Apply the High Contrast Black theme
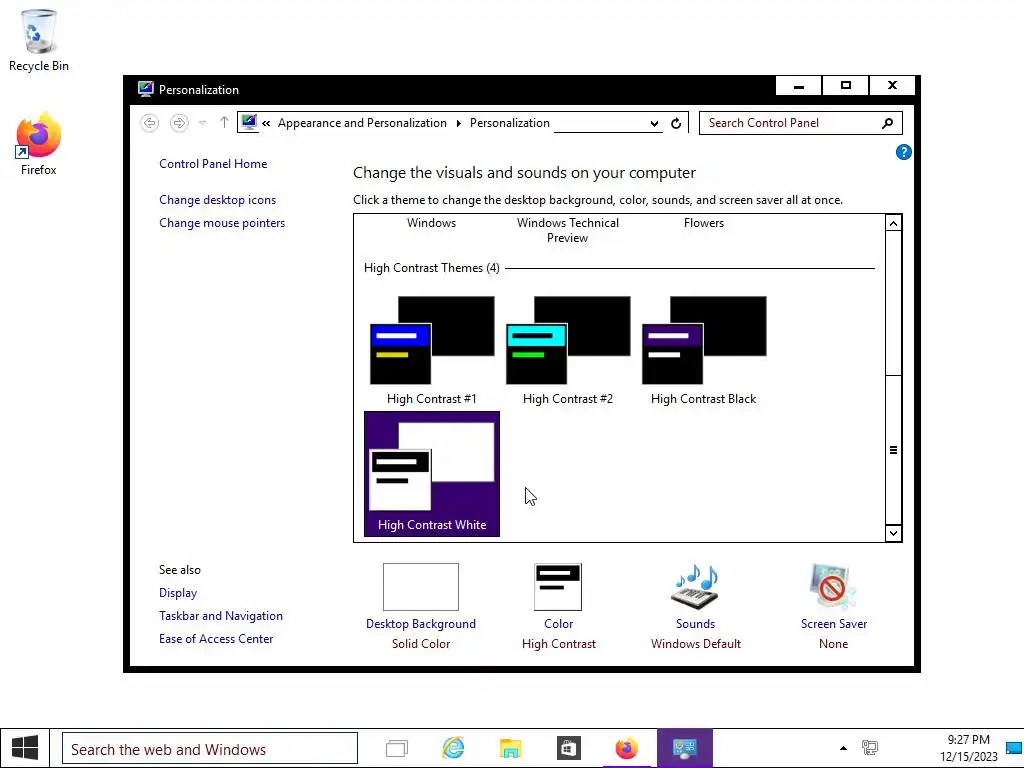Screen dimensions: 1024x768 tap(703, 350)
